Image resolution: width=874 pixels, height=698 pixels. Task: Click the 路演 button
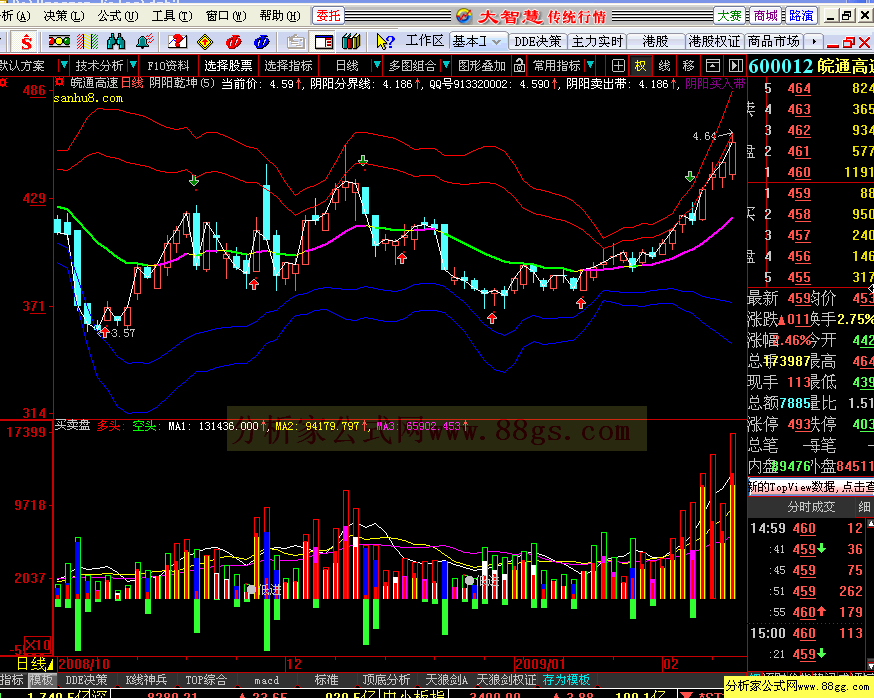point(802,16)
